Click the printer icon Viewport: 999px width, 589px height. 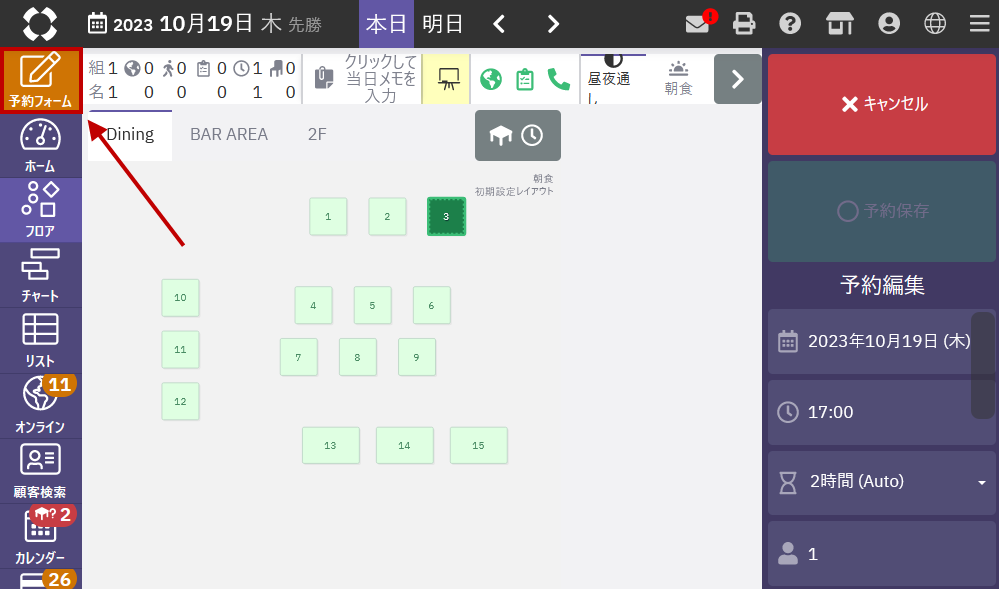744,24
